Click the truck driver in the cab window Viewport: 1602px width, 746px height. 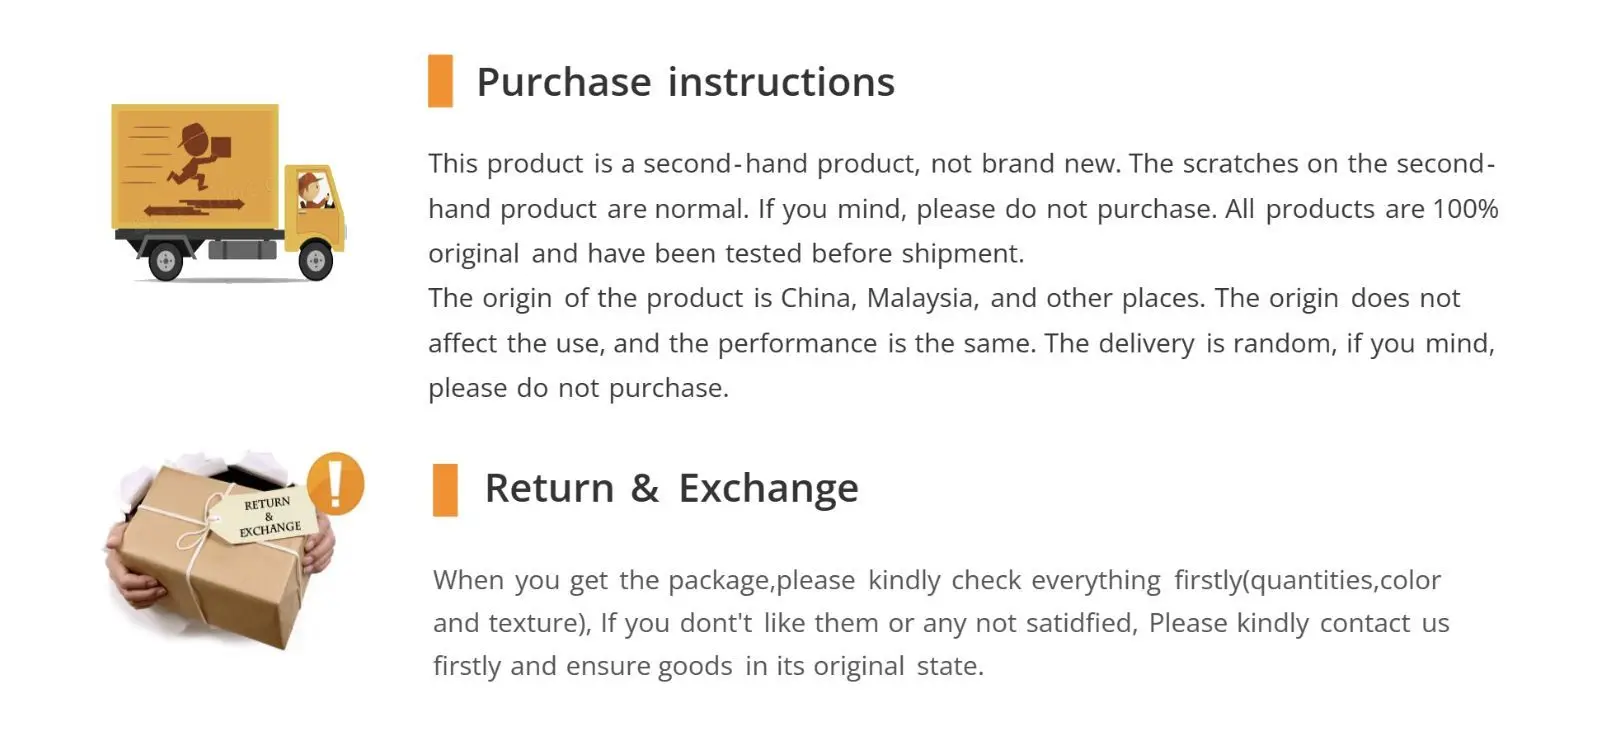click(313, 189)
